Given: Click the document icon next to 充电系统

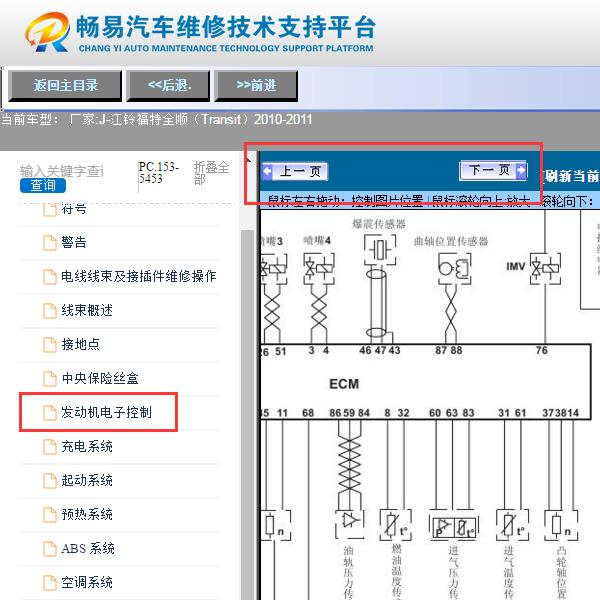Looking at the screenshot, I should click(x=50, y=447).
